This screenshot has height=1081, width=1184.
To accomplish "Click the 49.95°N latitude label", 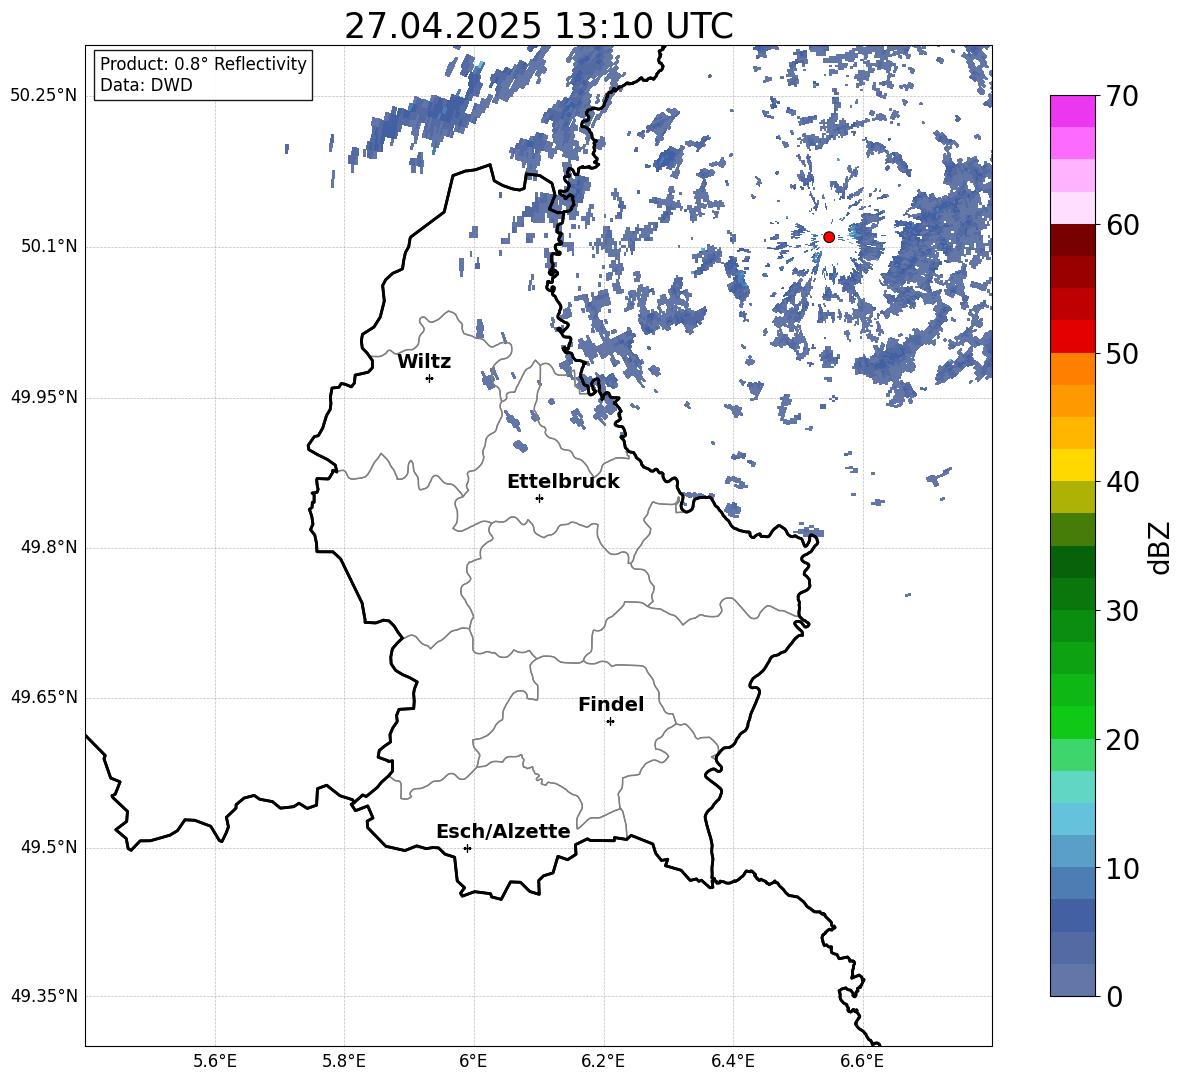I will (44, 396).
